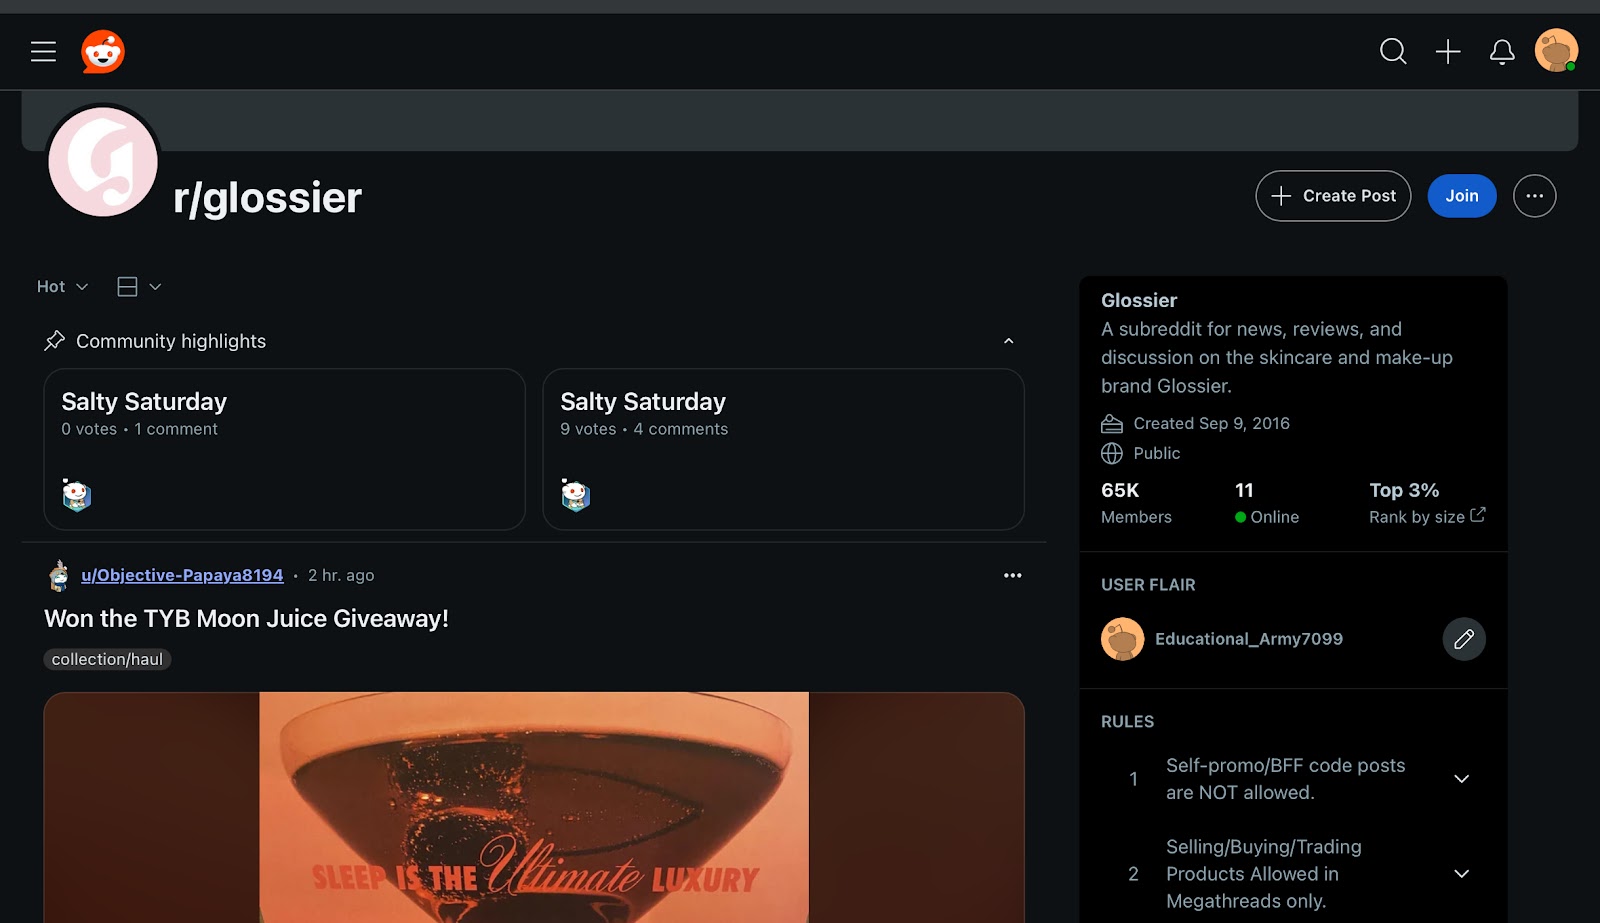Screen dimensions: 1600x923
Task: Open the Rank by size link
Action: click(1426, 517)
